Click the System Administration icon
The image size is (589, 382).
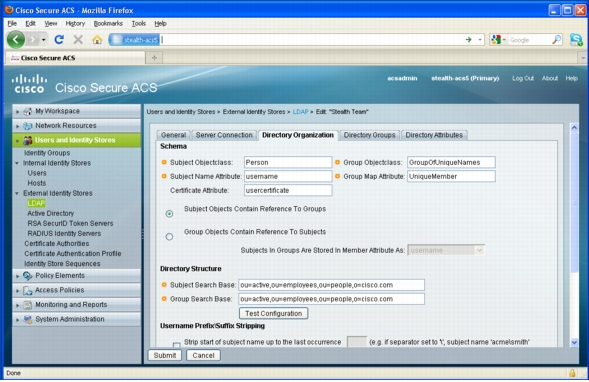[27, 319]
